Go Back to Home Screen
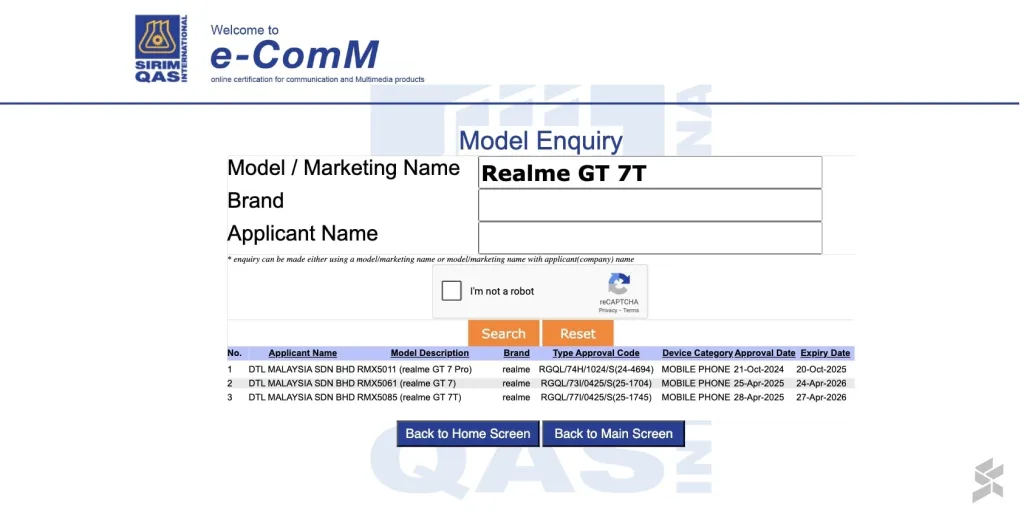The width and height of the screenshot is (1024, 517). (x=467, y=433)
